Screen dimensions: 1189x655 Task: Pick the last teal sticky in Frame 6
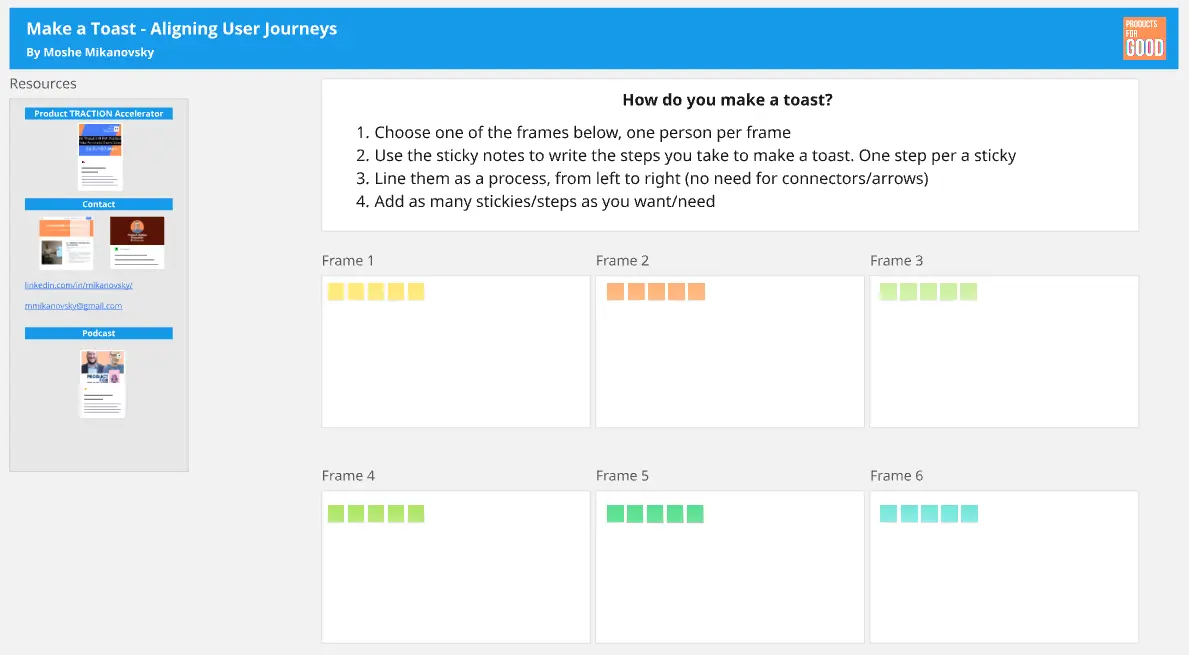[968, 514]
